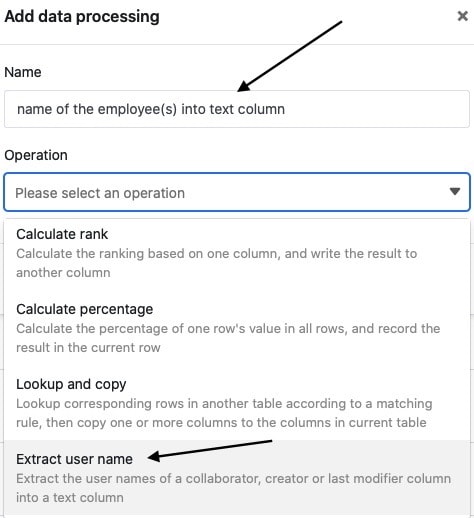Click the Calculate percentage description text
The height and width of the screenshot is (518, 474).
pyautogui.click(x=228, y=338)
